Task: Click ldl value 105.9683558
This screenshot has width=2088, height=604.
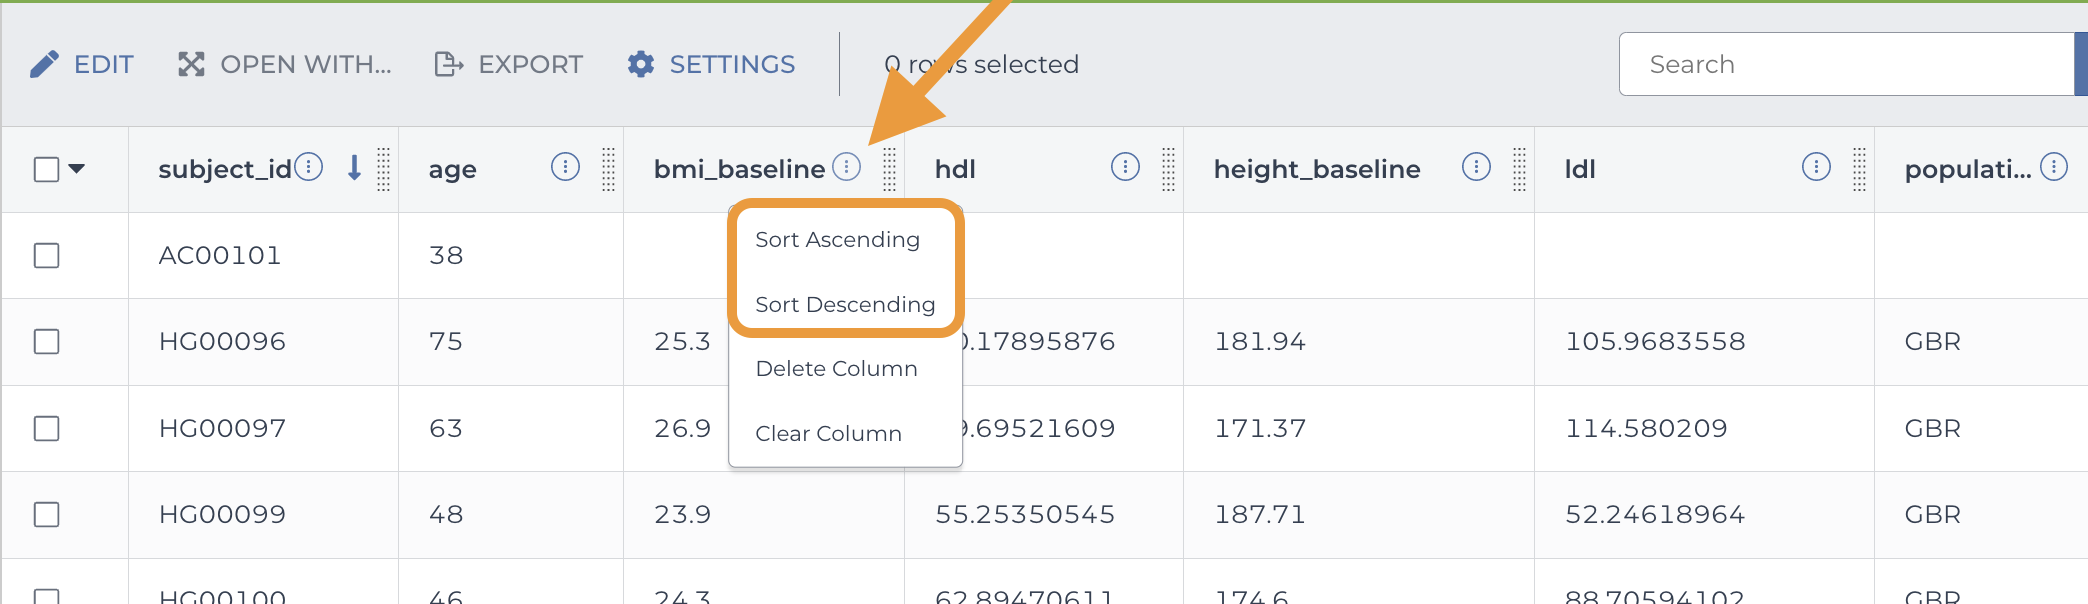Action: pyautogui.click(x=1655, y=341)
